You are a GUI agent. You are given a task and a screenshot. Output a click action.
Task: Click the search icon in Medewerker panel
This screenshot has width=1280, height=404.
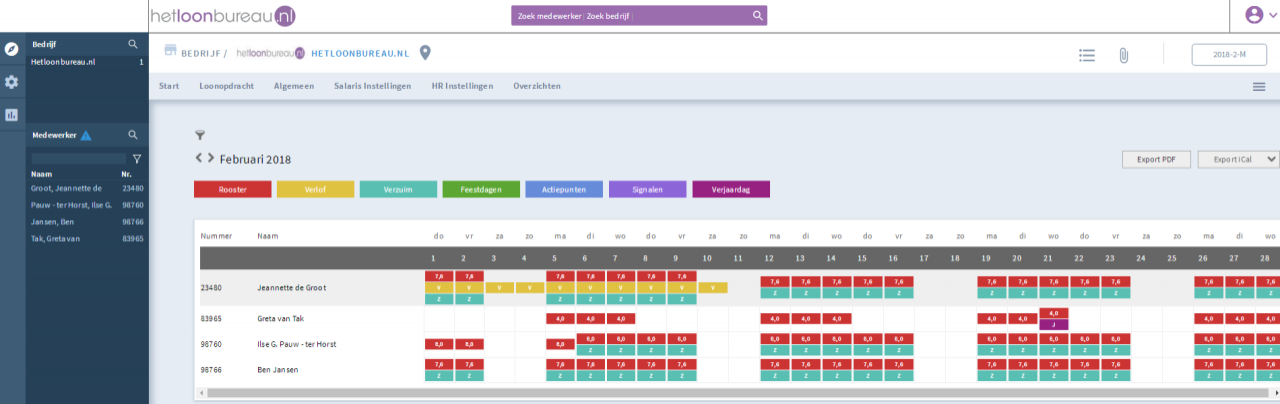point(133,135)
